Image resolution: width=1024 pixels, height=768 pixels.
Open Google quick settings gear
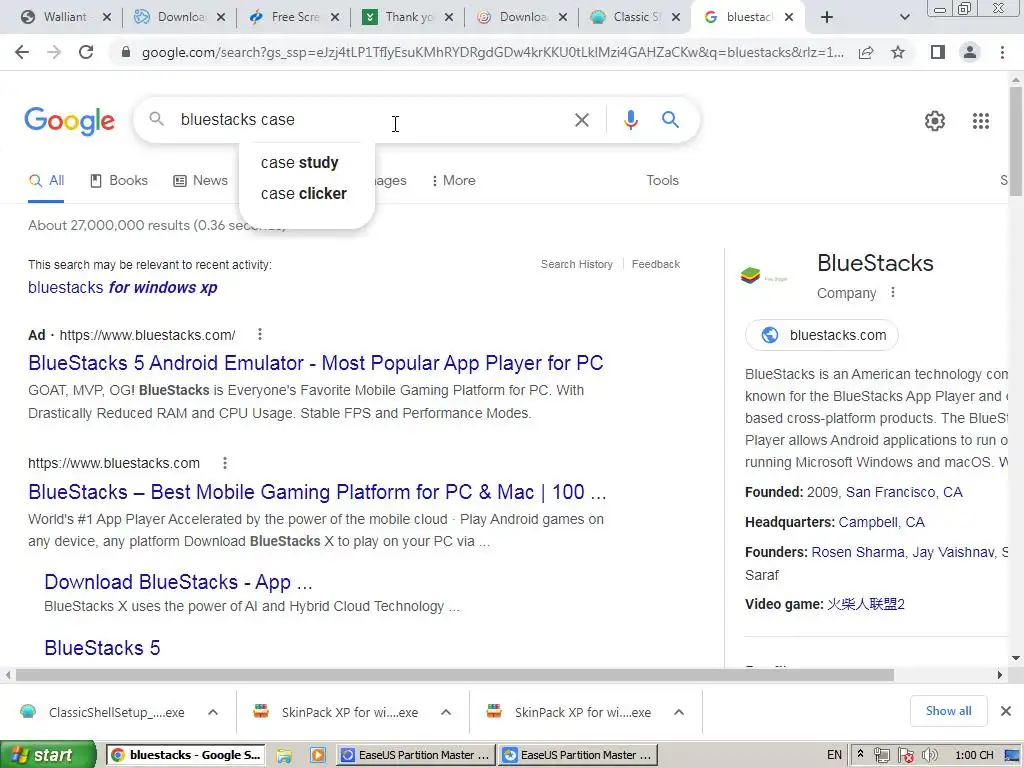pyautogui.click(x=935, y=121)
